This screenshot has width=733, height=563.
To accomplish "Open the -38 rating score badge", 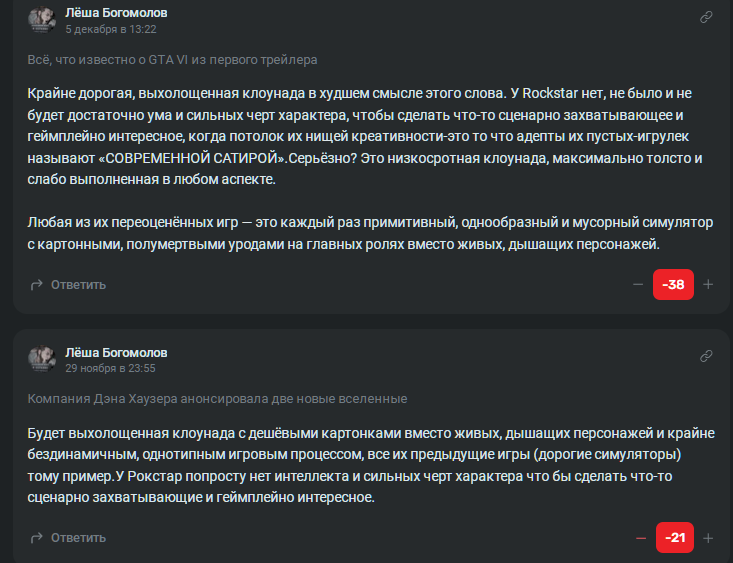I will point(673,284).
